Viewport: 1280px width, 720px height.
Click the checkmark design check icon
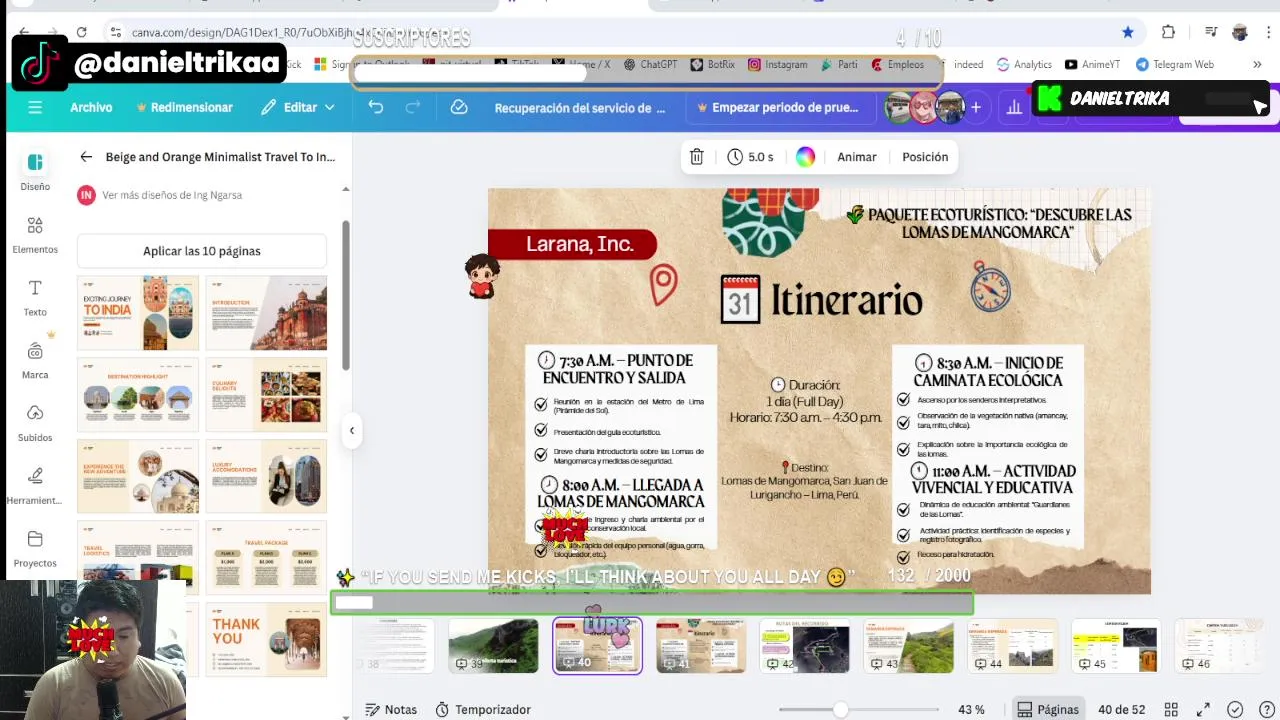[1236, 709]
